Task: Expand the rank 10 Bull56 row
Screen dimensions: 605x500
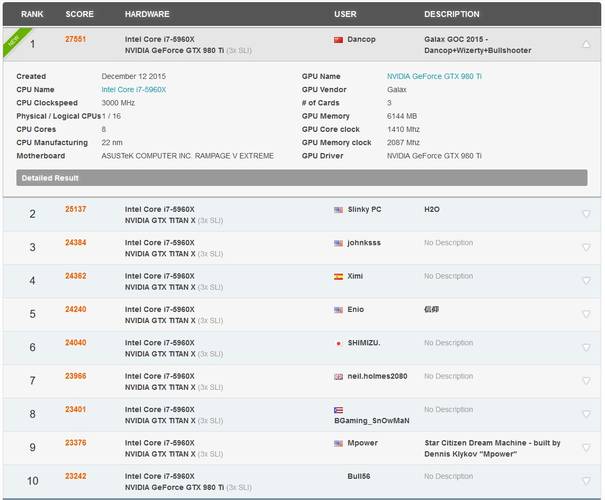Action: tap(586, 481)
